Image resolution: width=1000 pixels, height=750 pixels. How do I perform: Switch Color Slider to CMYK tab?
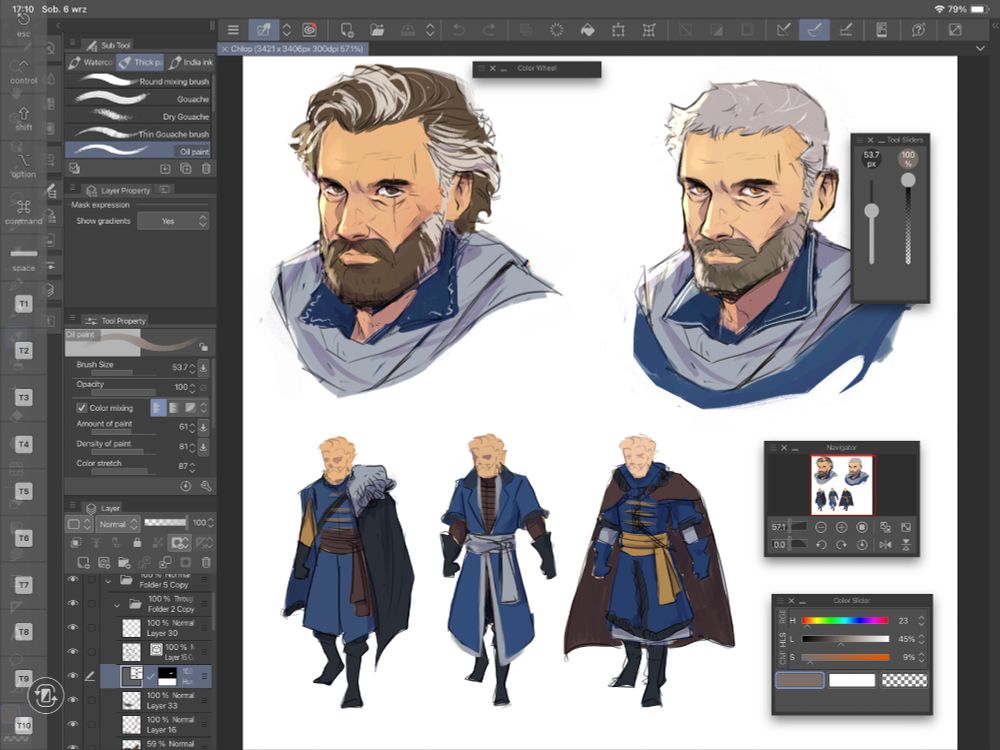[783, 657]
